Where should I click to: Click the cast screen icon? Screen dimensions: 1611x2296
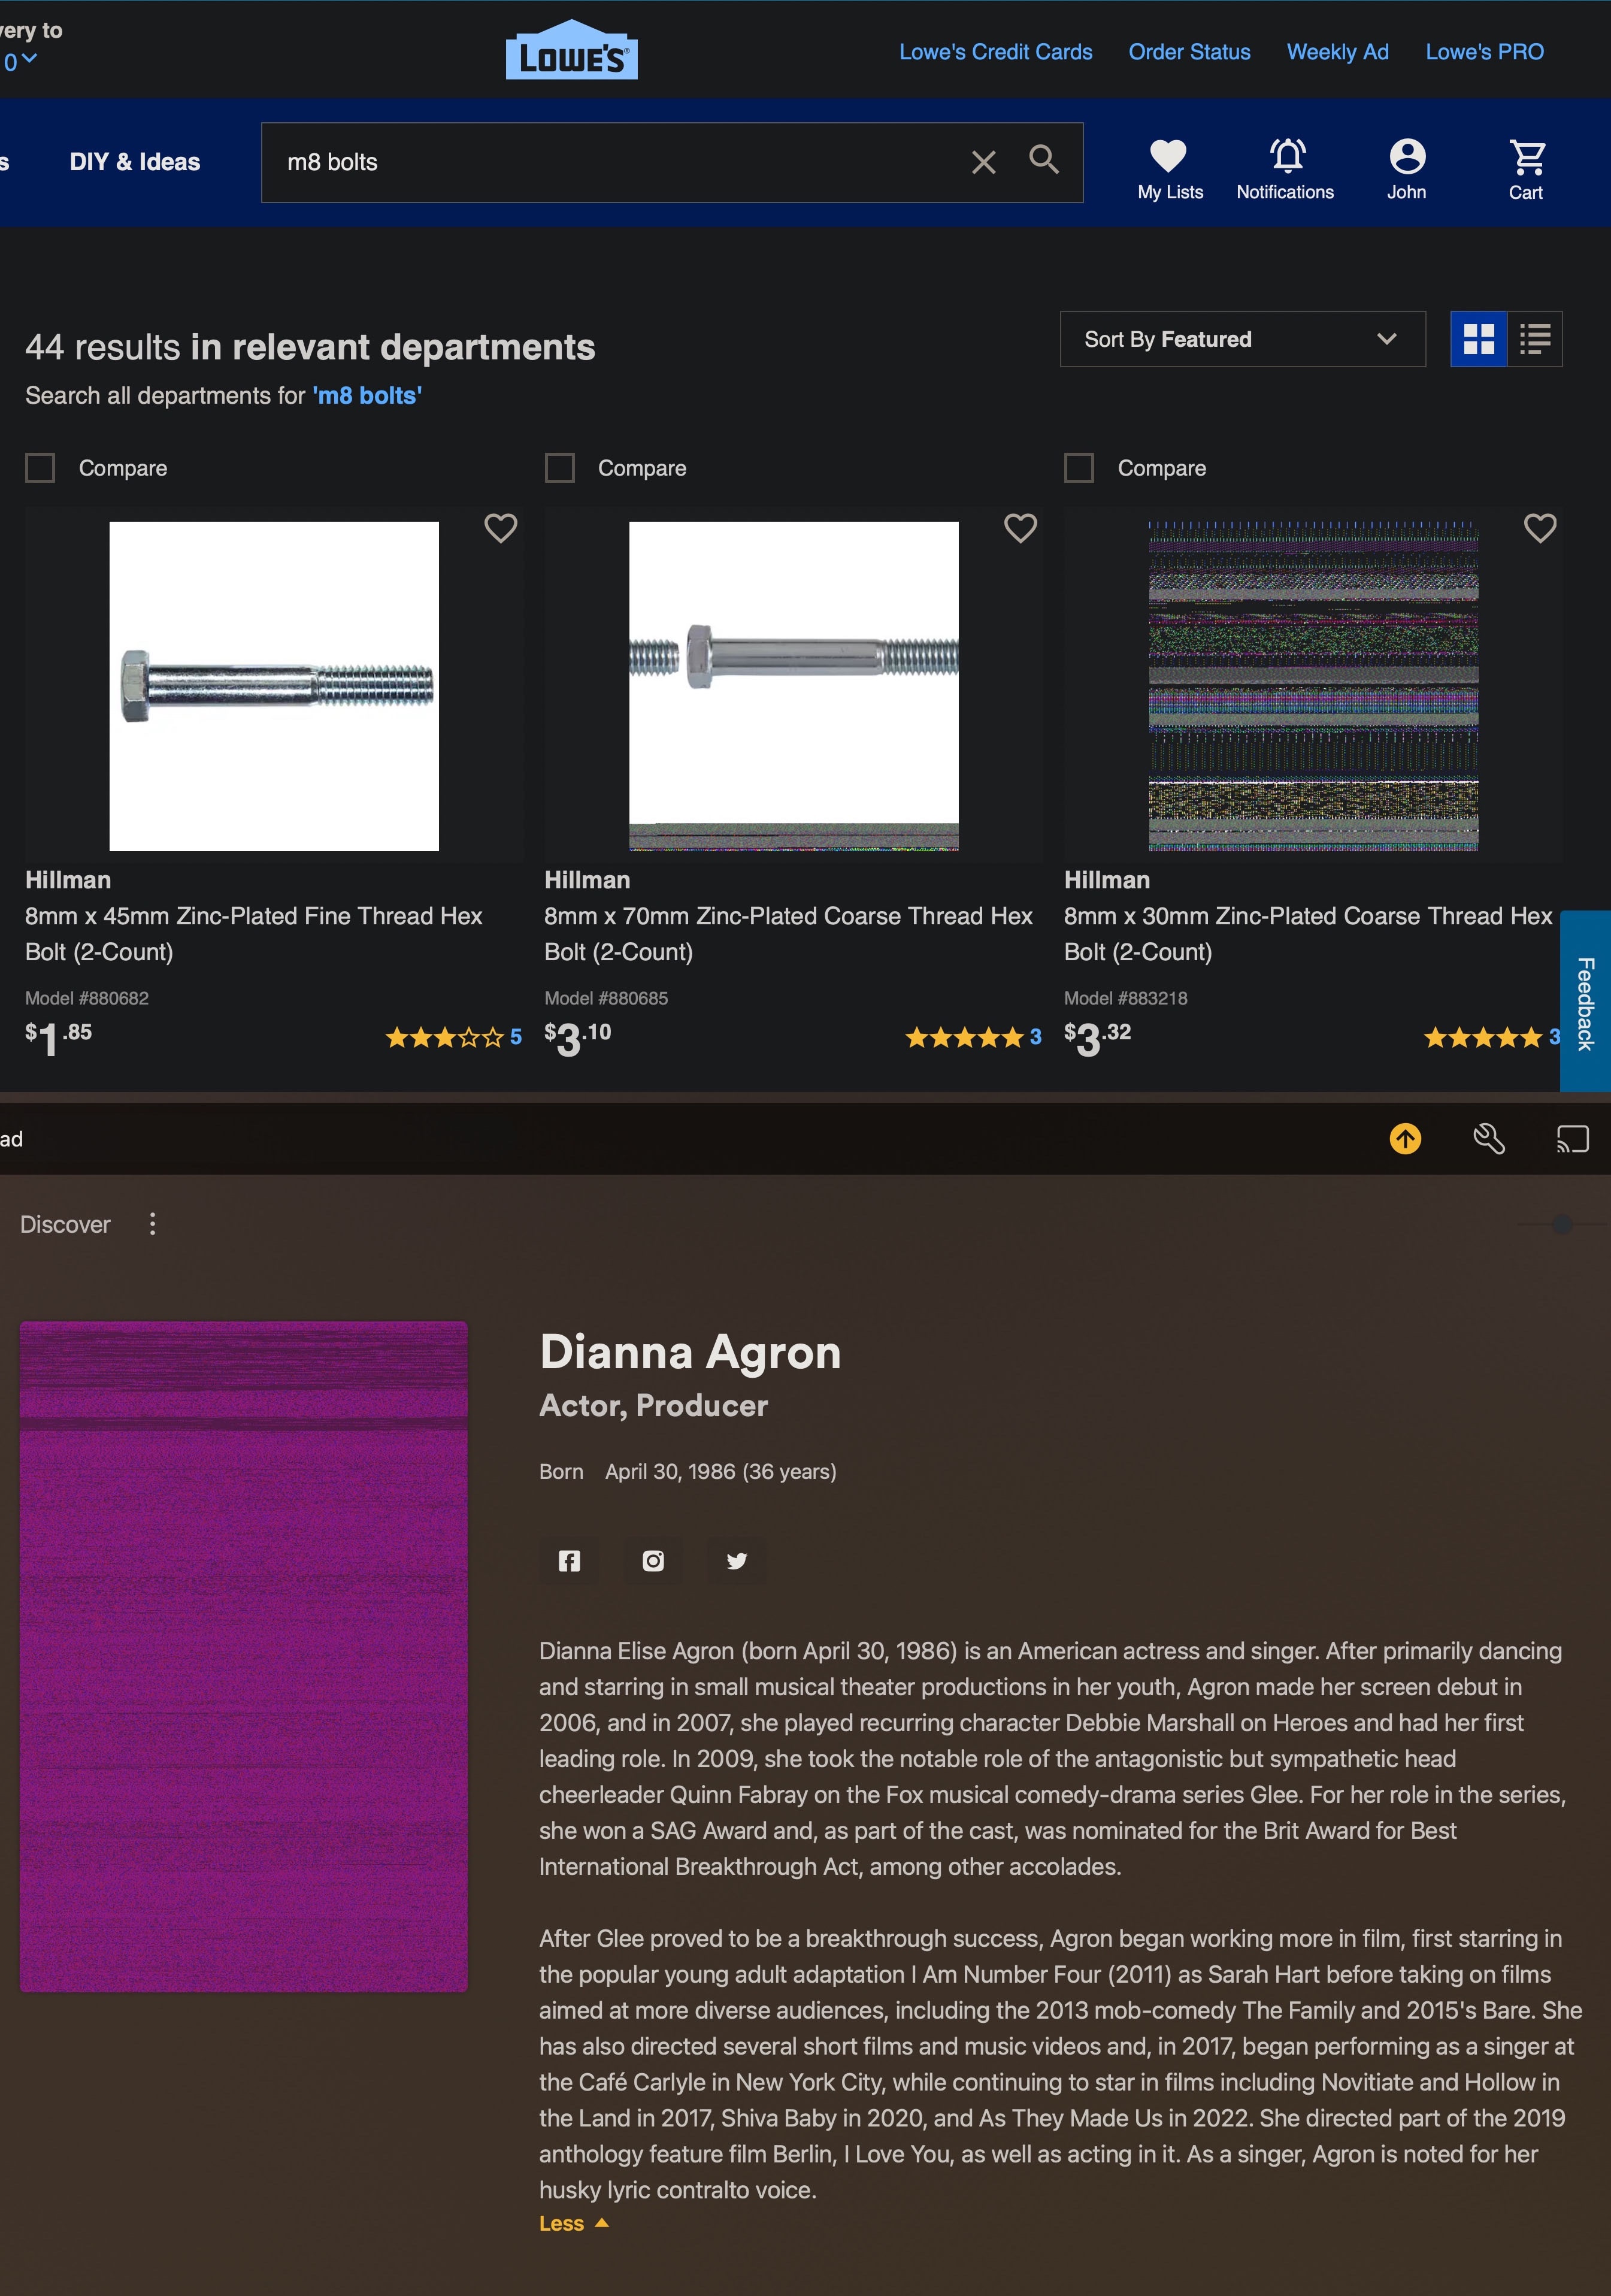pyautogui.click(x=1572, y=1139)
